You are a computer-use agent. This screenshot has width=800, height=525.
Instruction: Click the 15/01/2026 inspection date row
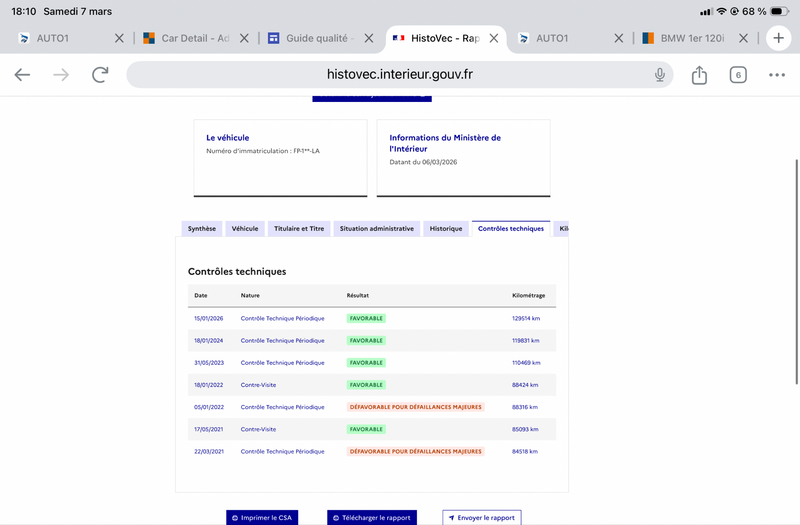(x=209, y=318)
